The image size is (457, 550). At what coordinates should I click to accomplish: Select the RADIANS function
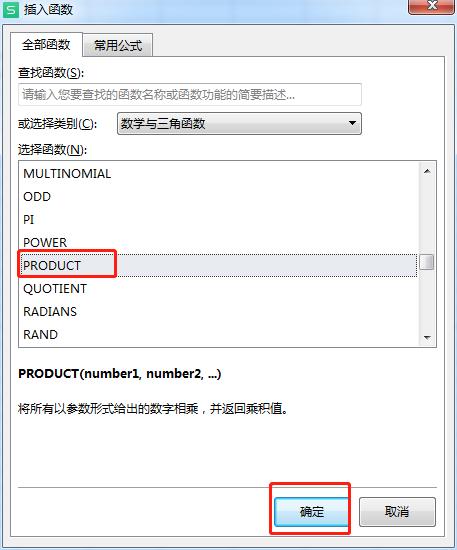(217, 311)
